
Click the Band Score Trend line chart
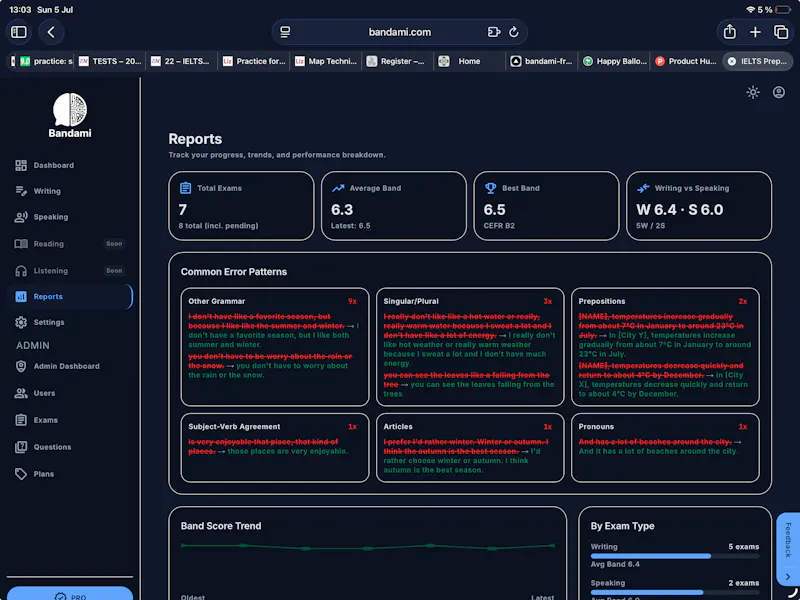368,547
